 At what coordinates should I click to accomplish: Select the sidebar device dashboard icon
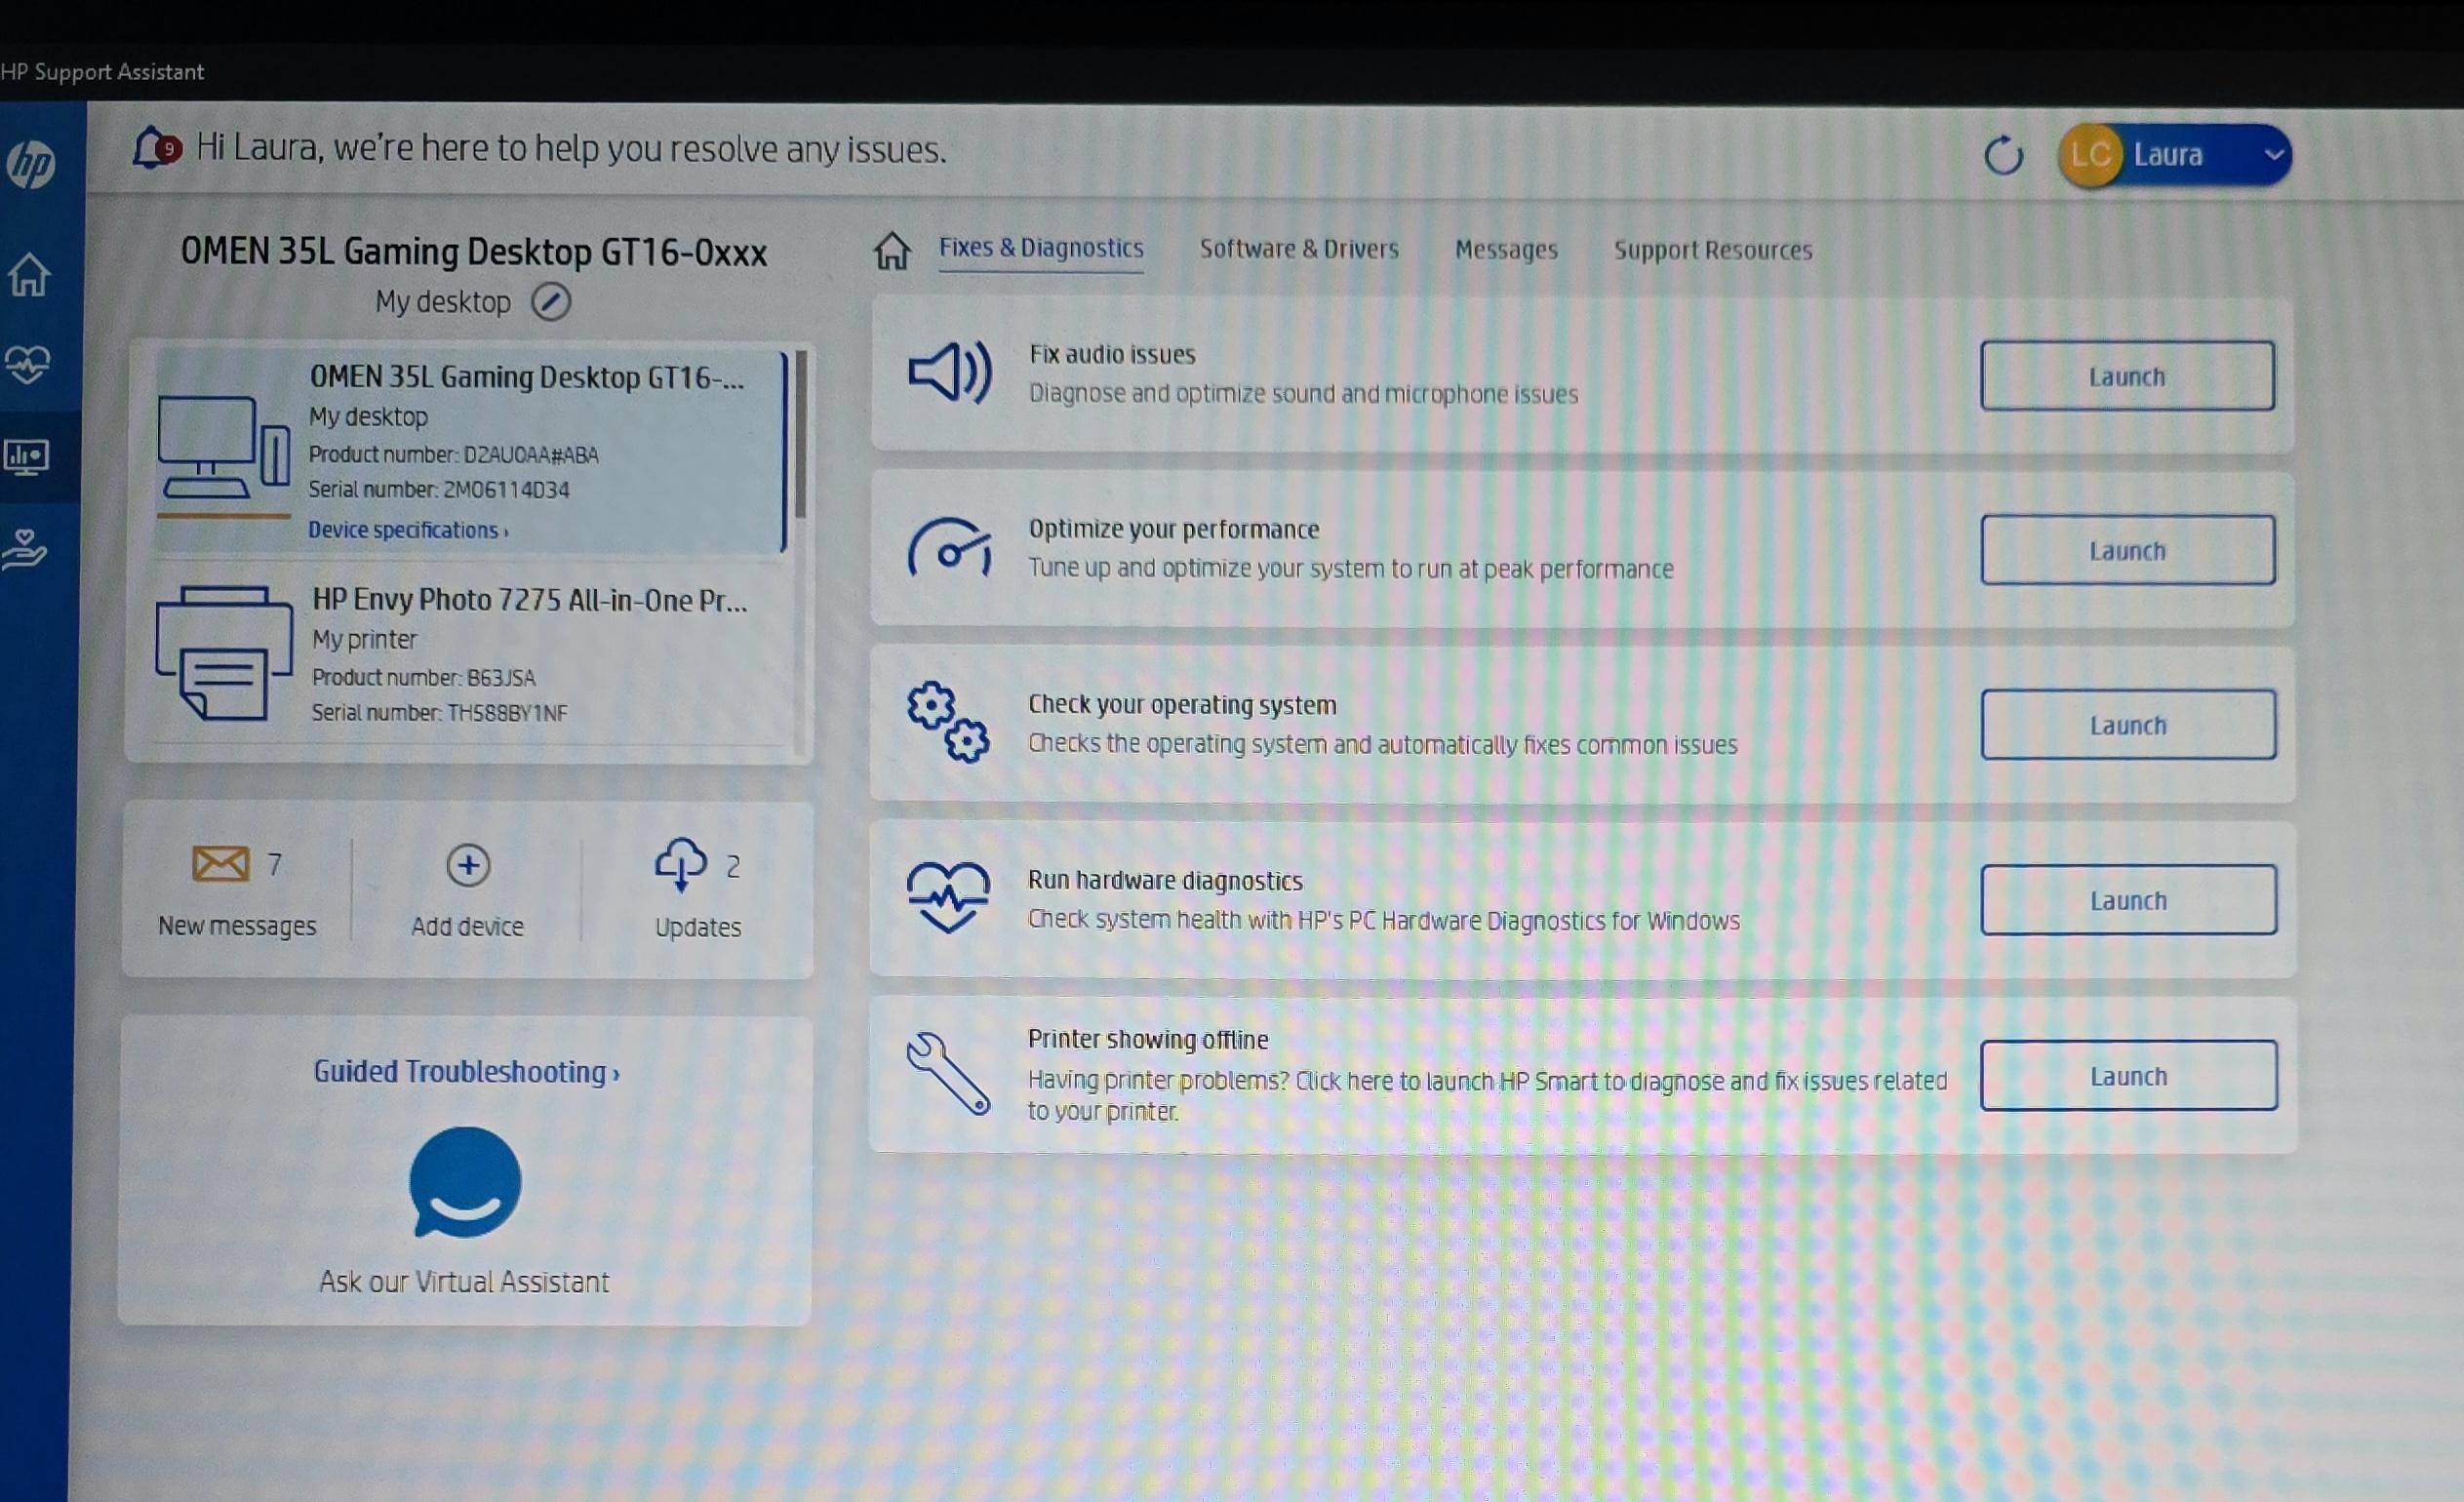27,457
